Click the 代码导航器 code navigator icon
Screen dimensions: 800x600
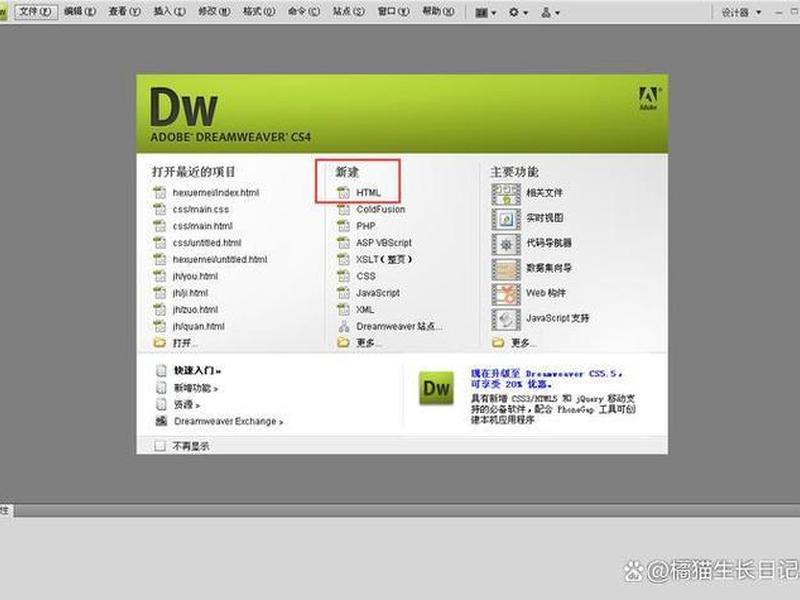(x=506, y=244)
